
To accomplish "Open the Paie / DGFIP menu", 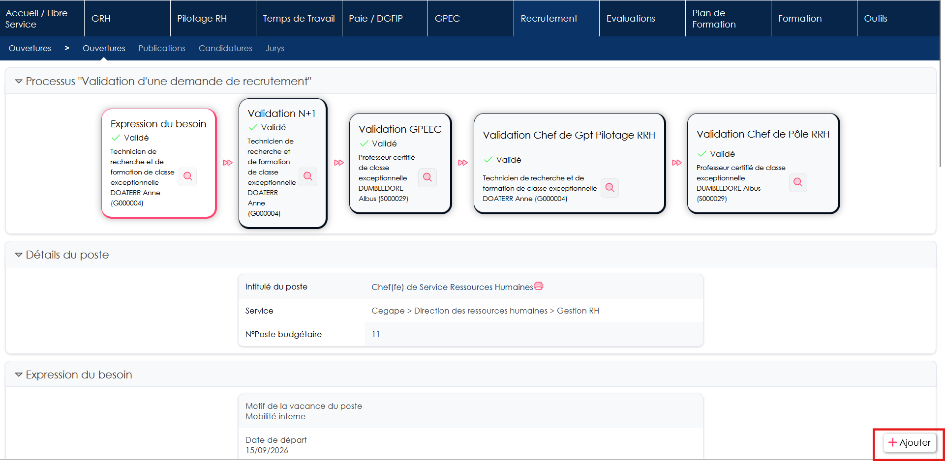I will click(x=385, y=19).
